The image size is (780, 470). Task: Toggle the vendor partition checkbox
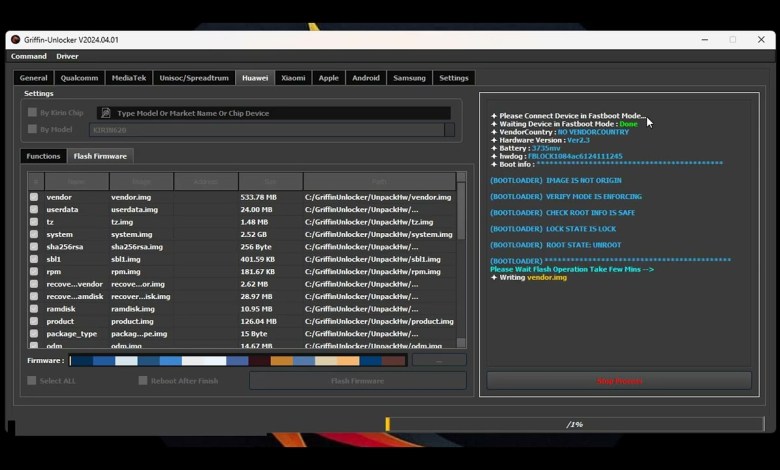(x=34, y=197)
